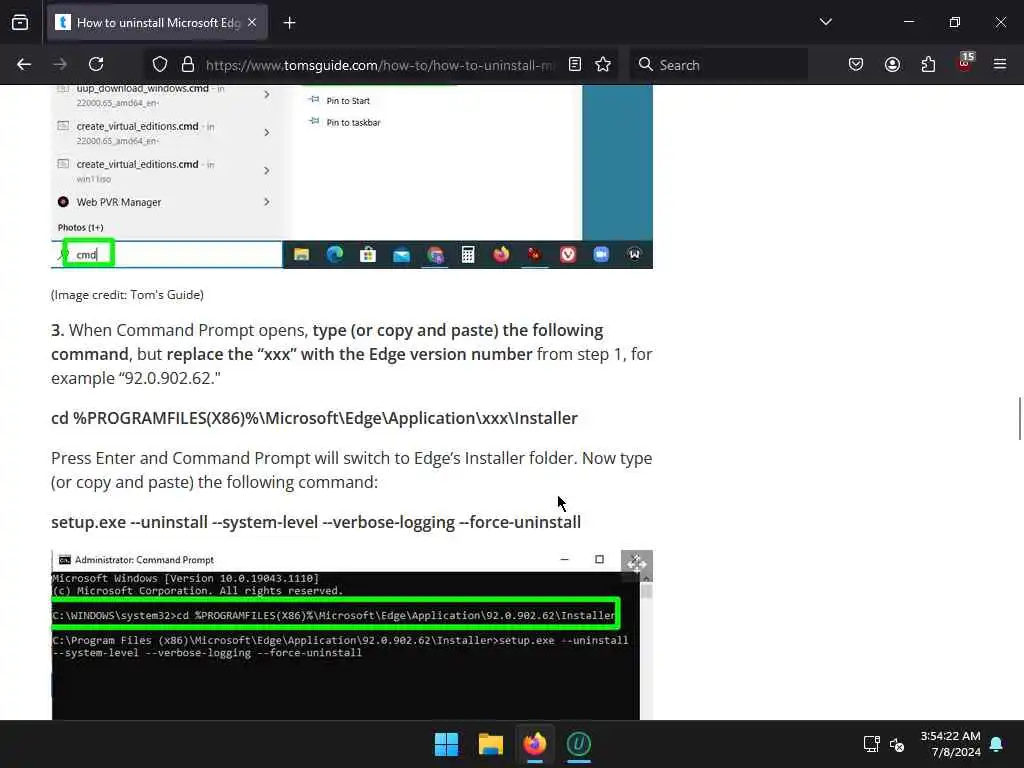
Task: Open the Firefox account icon
Action: pos(892,65)
